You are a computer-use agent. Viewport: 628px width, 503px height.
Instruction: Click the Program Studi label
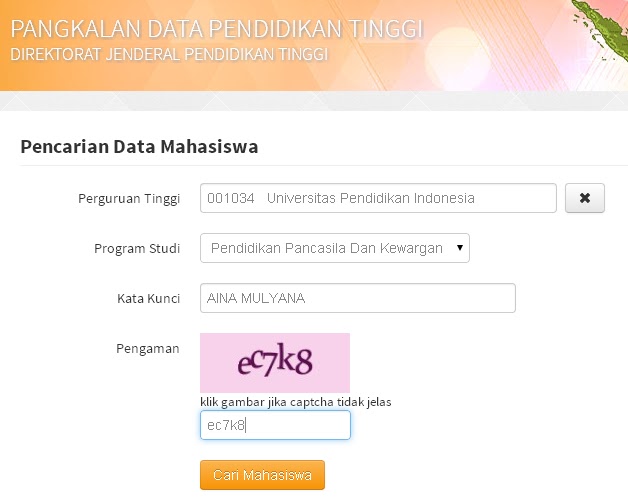pos(137,249)
